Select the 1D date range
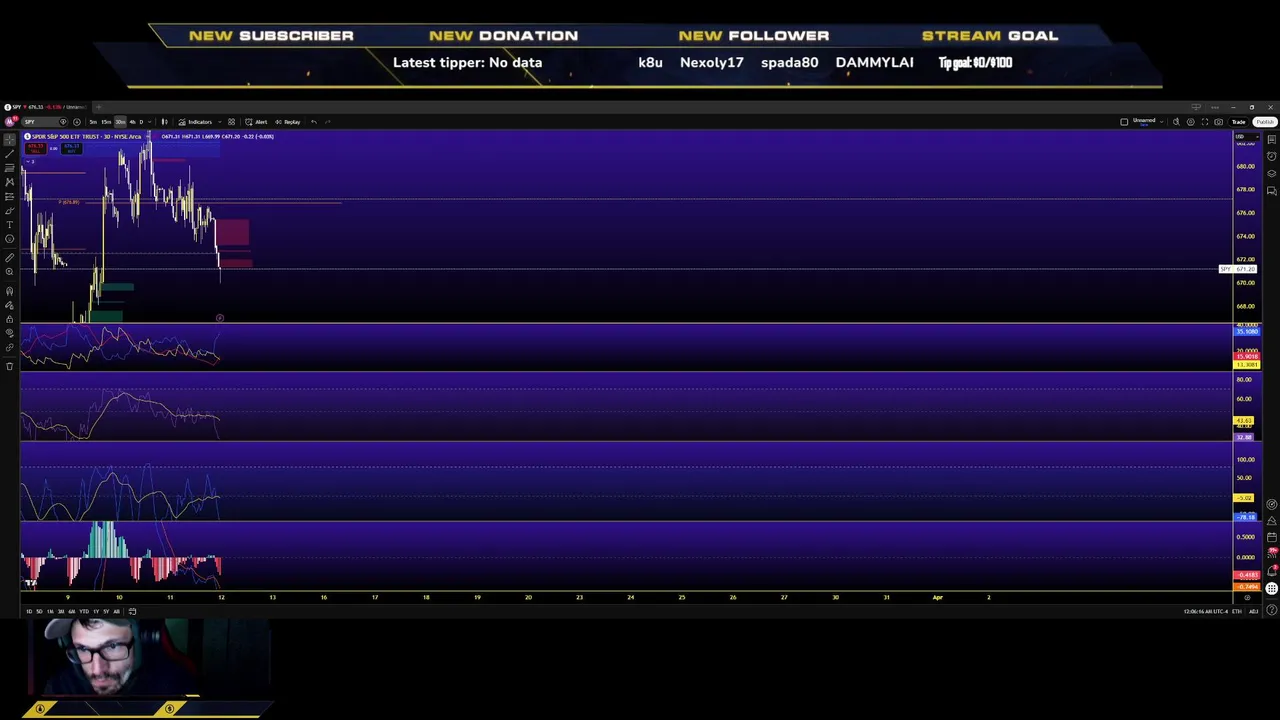Viewport: 1280px width, 720px height. point(29,611)
